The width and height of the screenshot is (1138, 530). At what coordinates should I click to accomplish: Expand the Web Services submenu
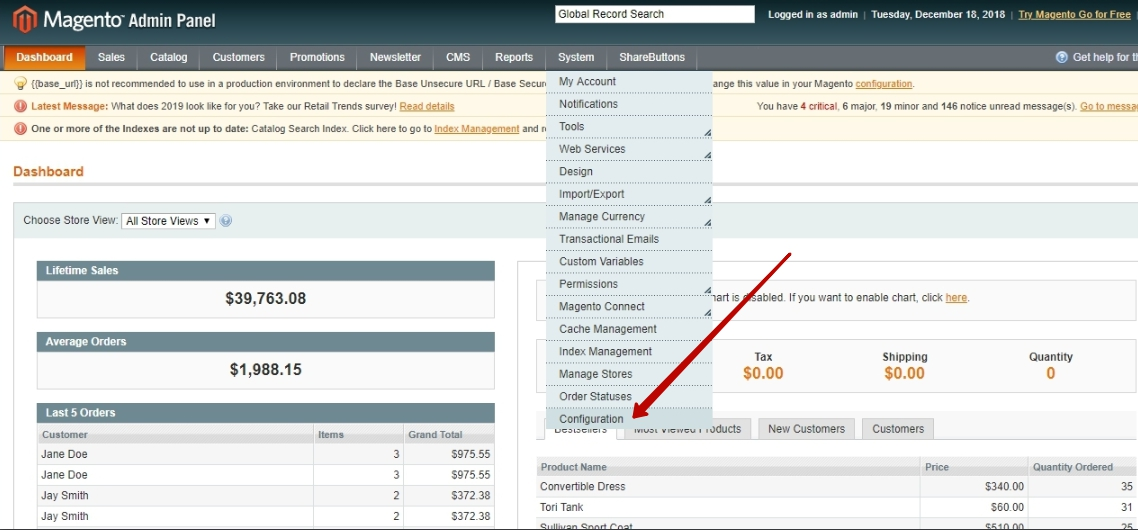pos(629,149)
